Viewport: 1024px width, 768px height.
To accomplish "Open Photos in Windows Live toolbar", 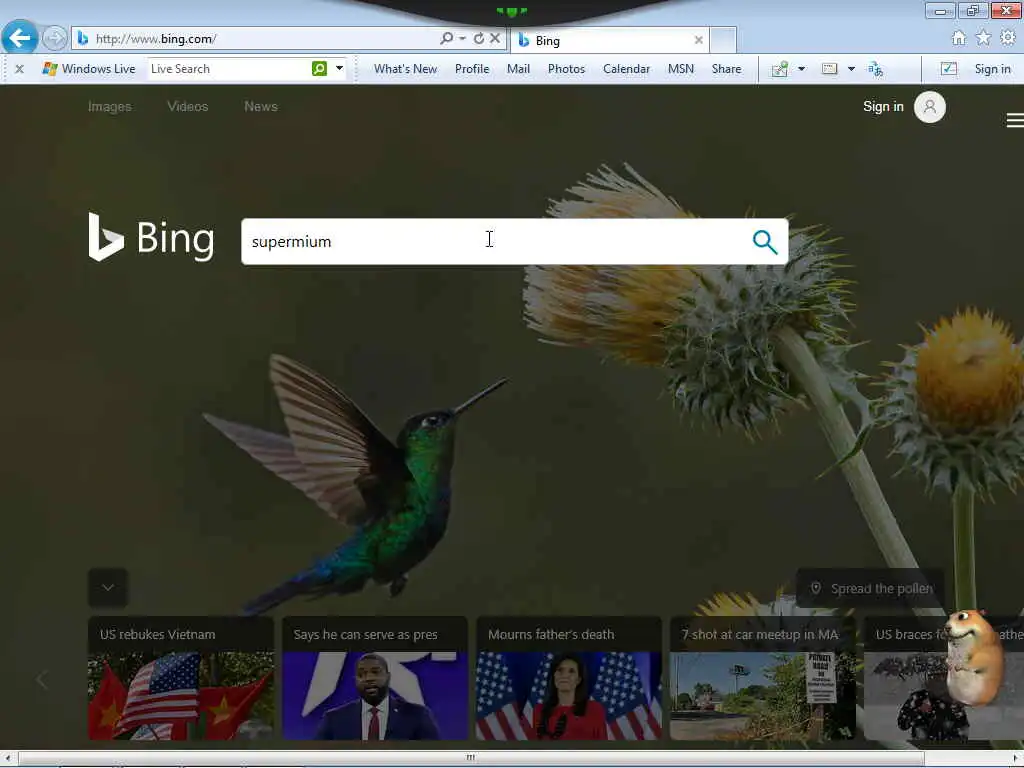I will (x=566, y=69).
